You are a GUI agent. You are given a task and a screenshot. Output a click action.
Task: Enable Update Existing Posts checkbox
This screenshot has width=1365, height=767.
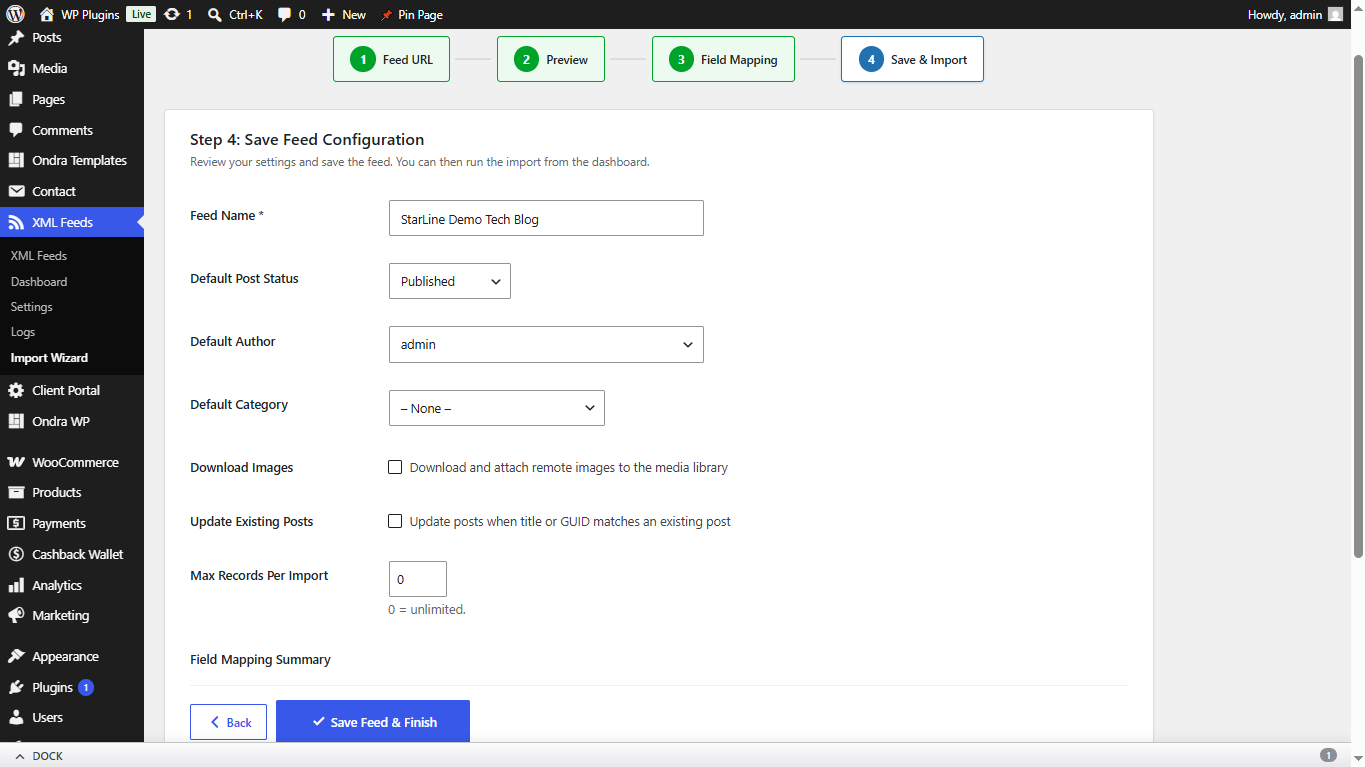pyautogui.click(x=395, y=521)
